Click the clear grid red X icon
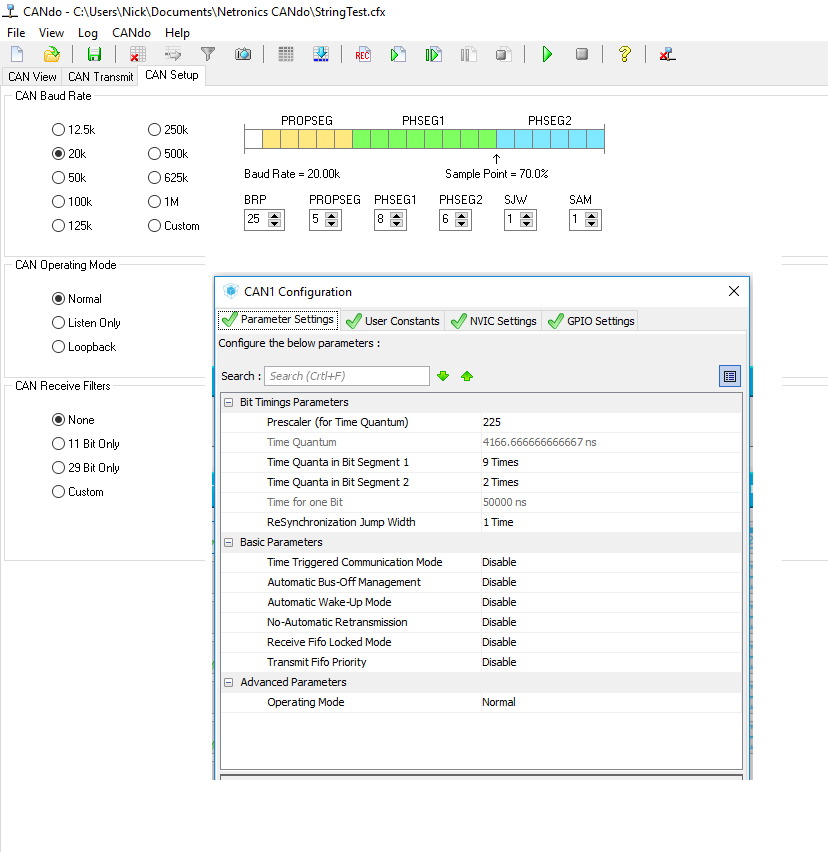This screenshot has height=852, width=828. click(x=137, y=54)
